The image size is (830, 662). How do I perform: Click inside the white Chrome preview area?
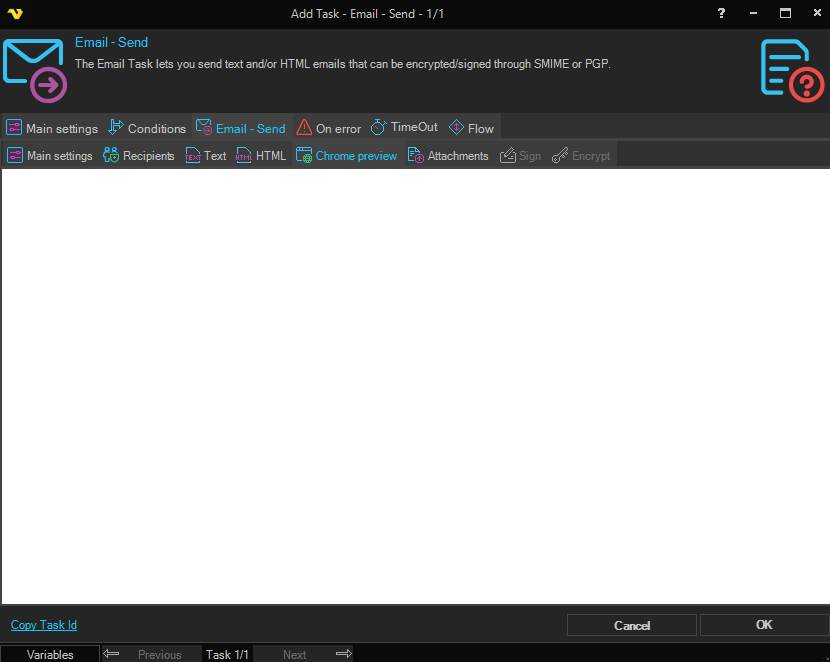click(415, 385)
